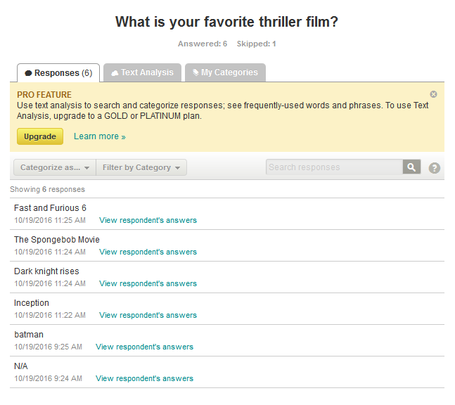Image resolution: width=455 pixels, height=405 pixels.
Task: View respondent's answers for Dark knight rises
Action: (148, 283)
